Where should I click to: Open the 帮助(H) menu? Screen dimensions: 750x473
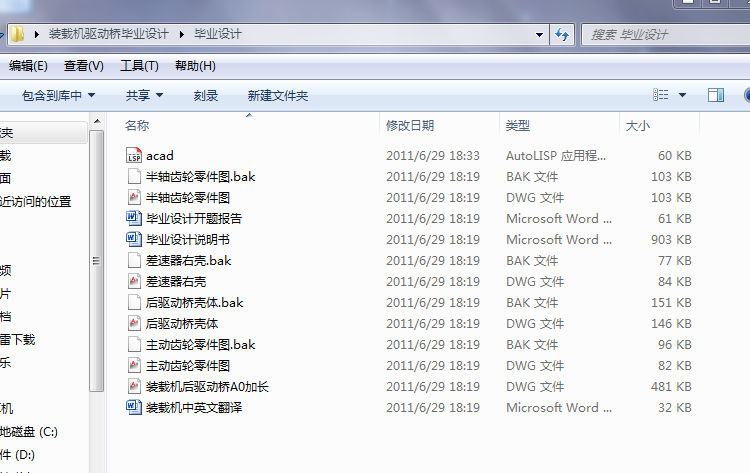[x=195, y=66]
